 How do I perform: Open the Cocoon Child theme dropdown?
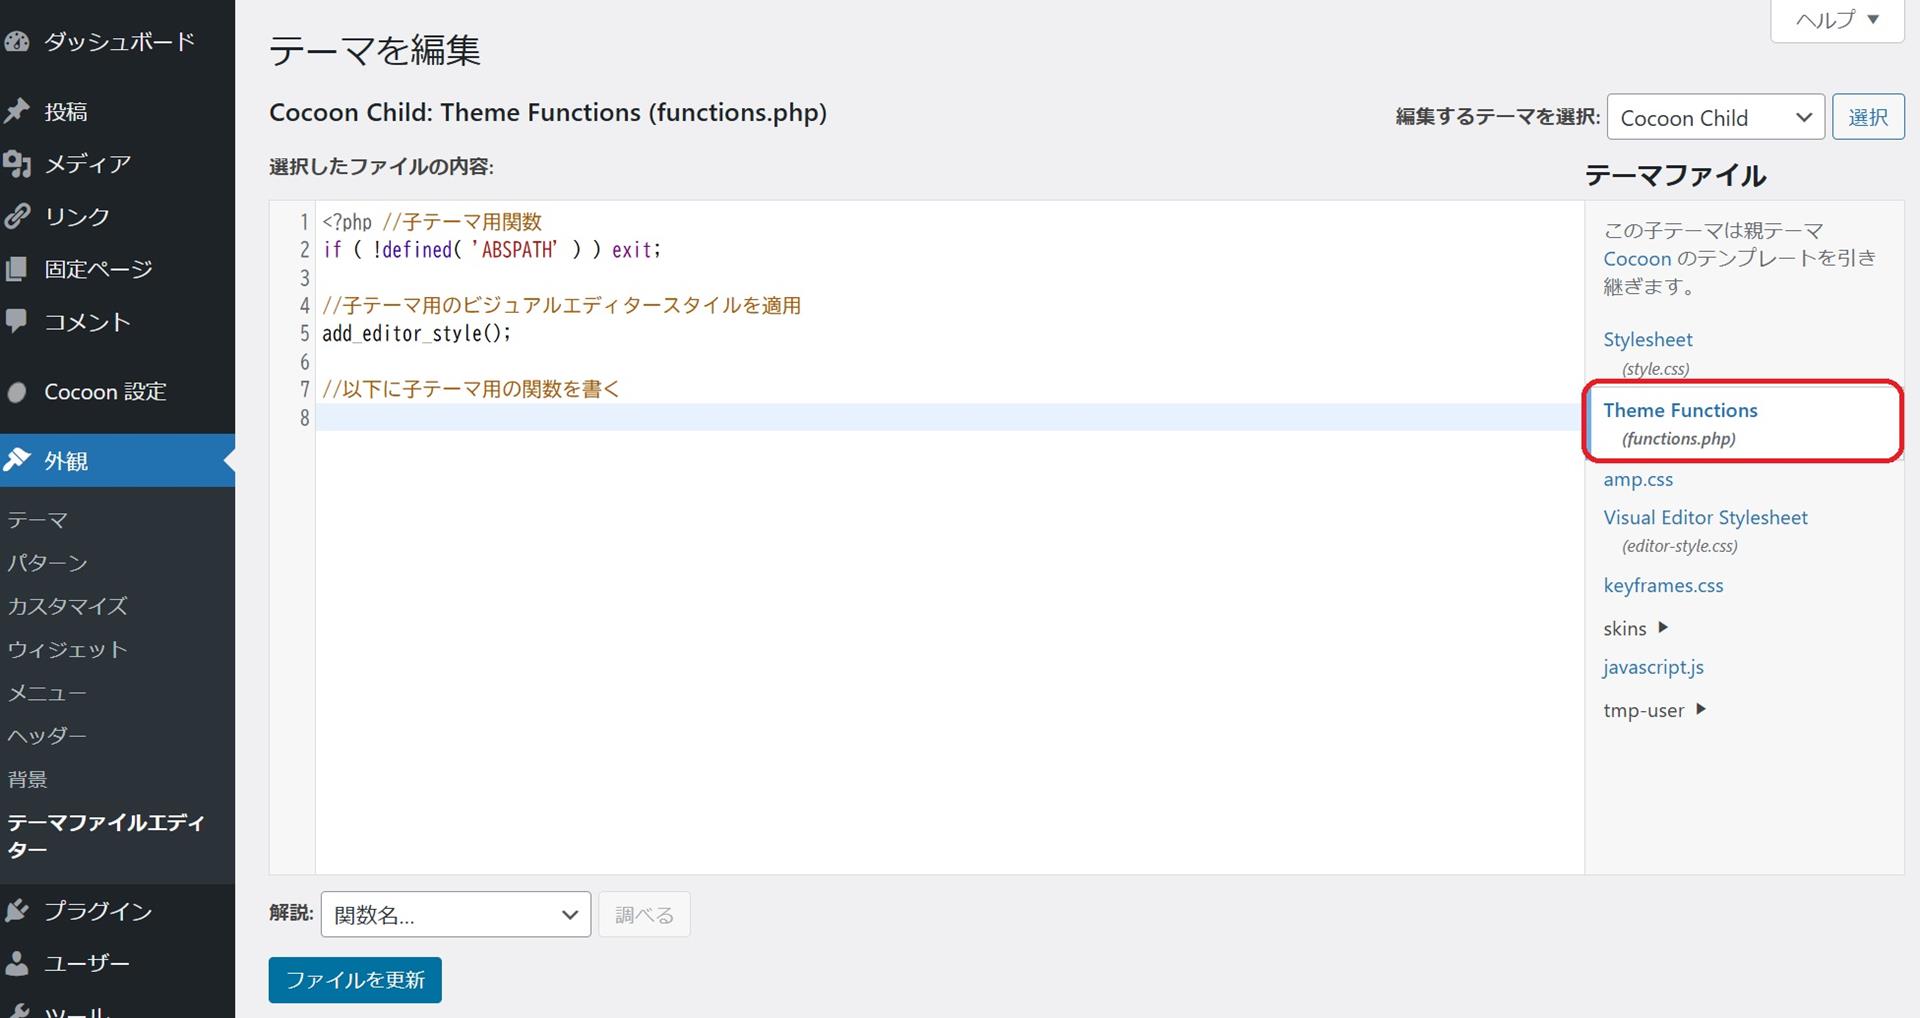[1715, 118]
